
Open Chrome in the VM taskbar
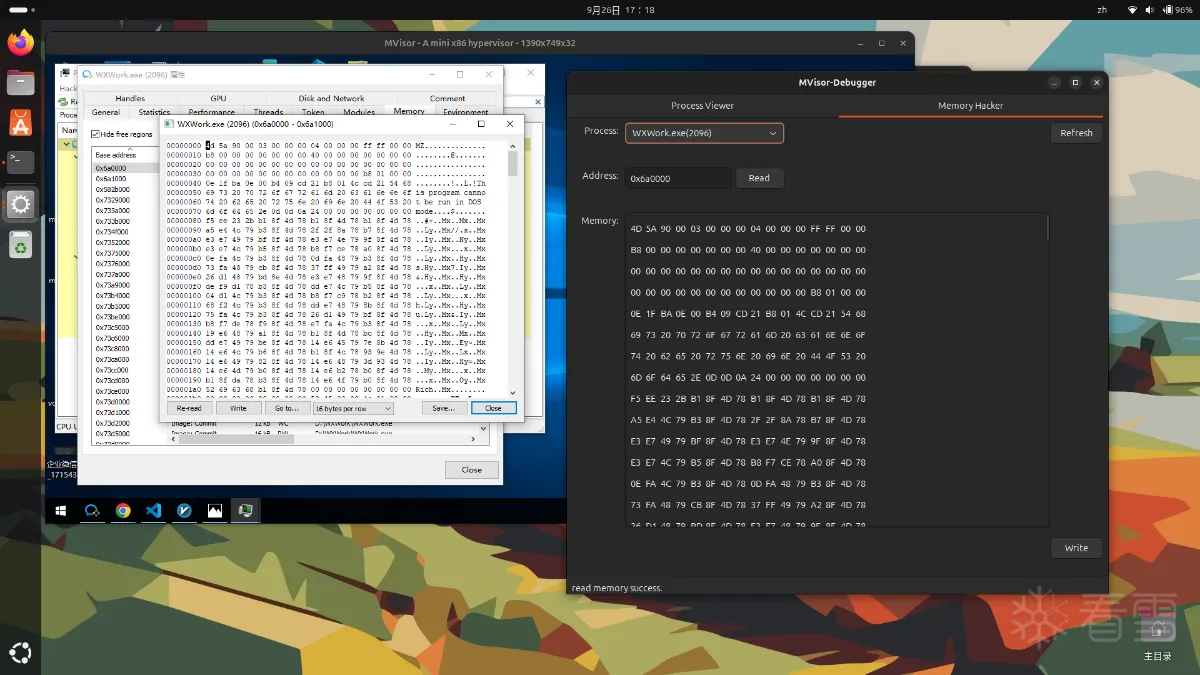(x=123, y=510)
